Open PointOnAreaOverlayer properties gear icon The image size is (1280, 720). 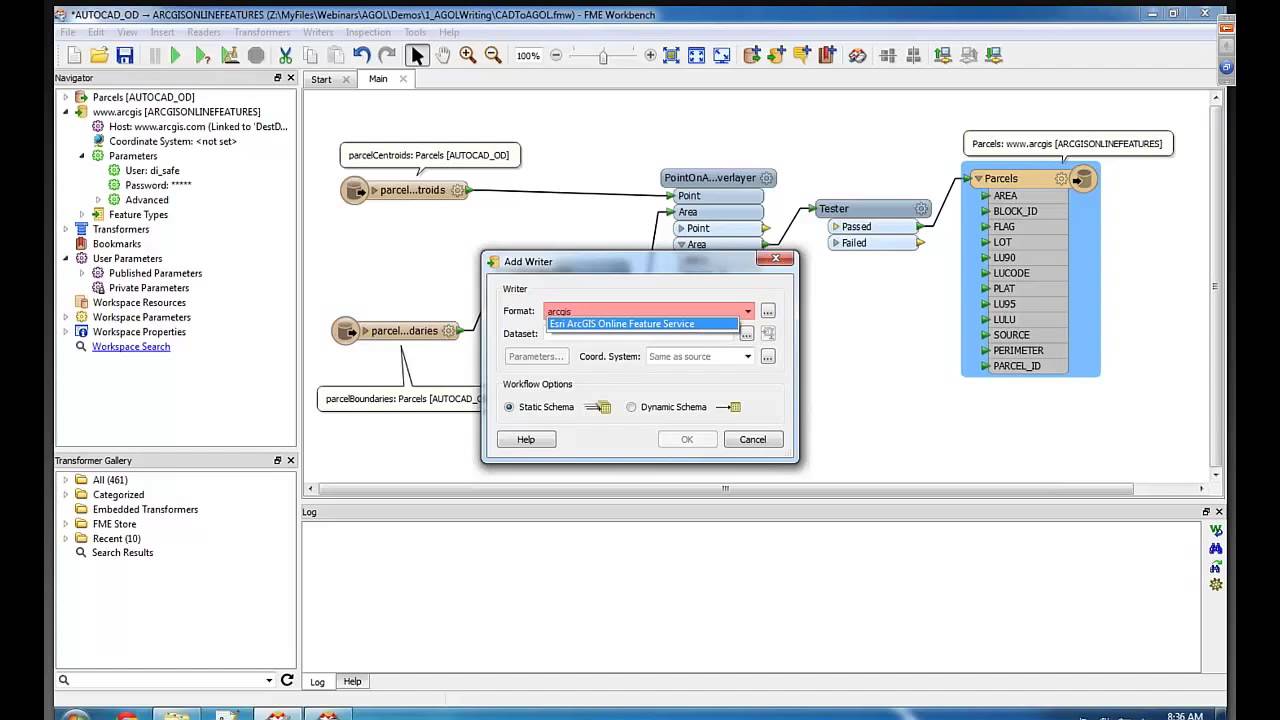coord(767,178)
